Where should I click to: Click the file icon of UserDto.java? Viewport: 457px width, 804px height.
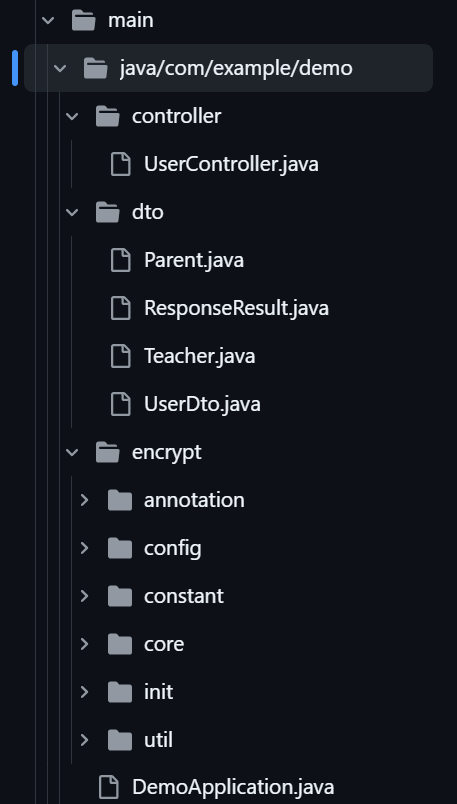(121, 404)
